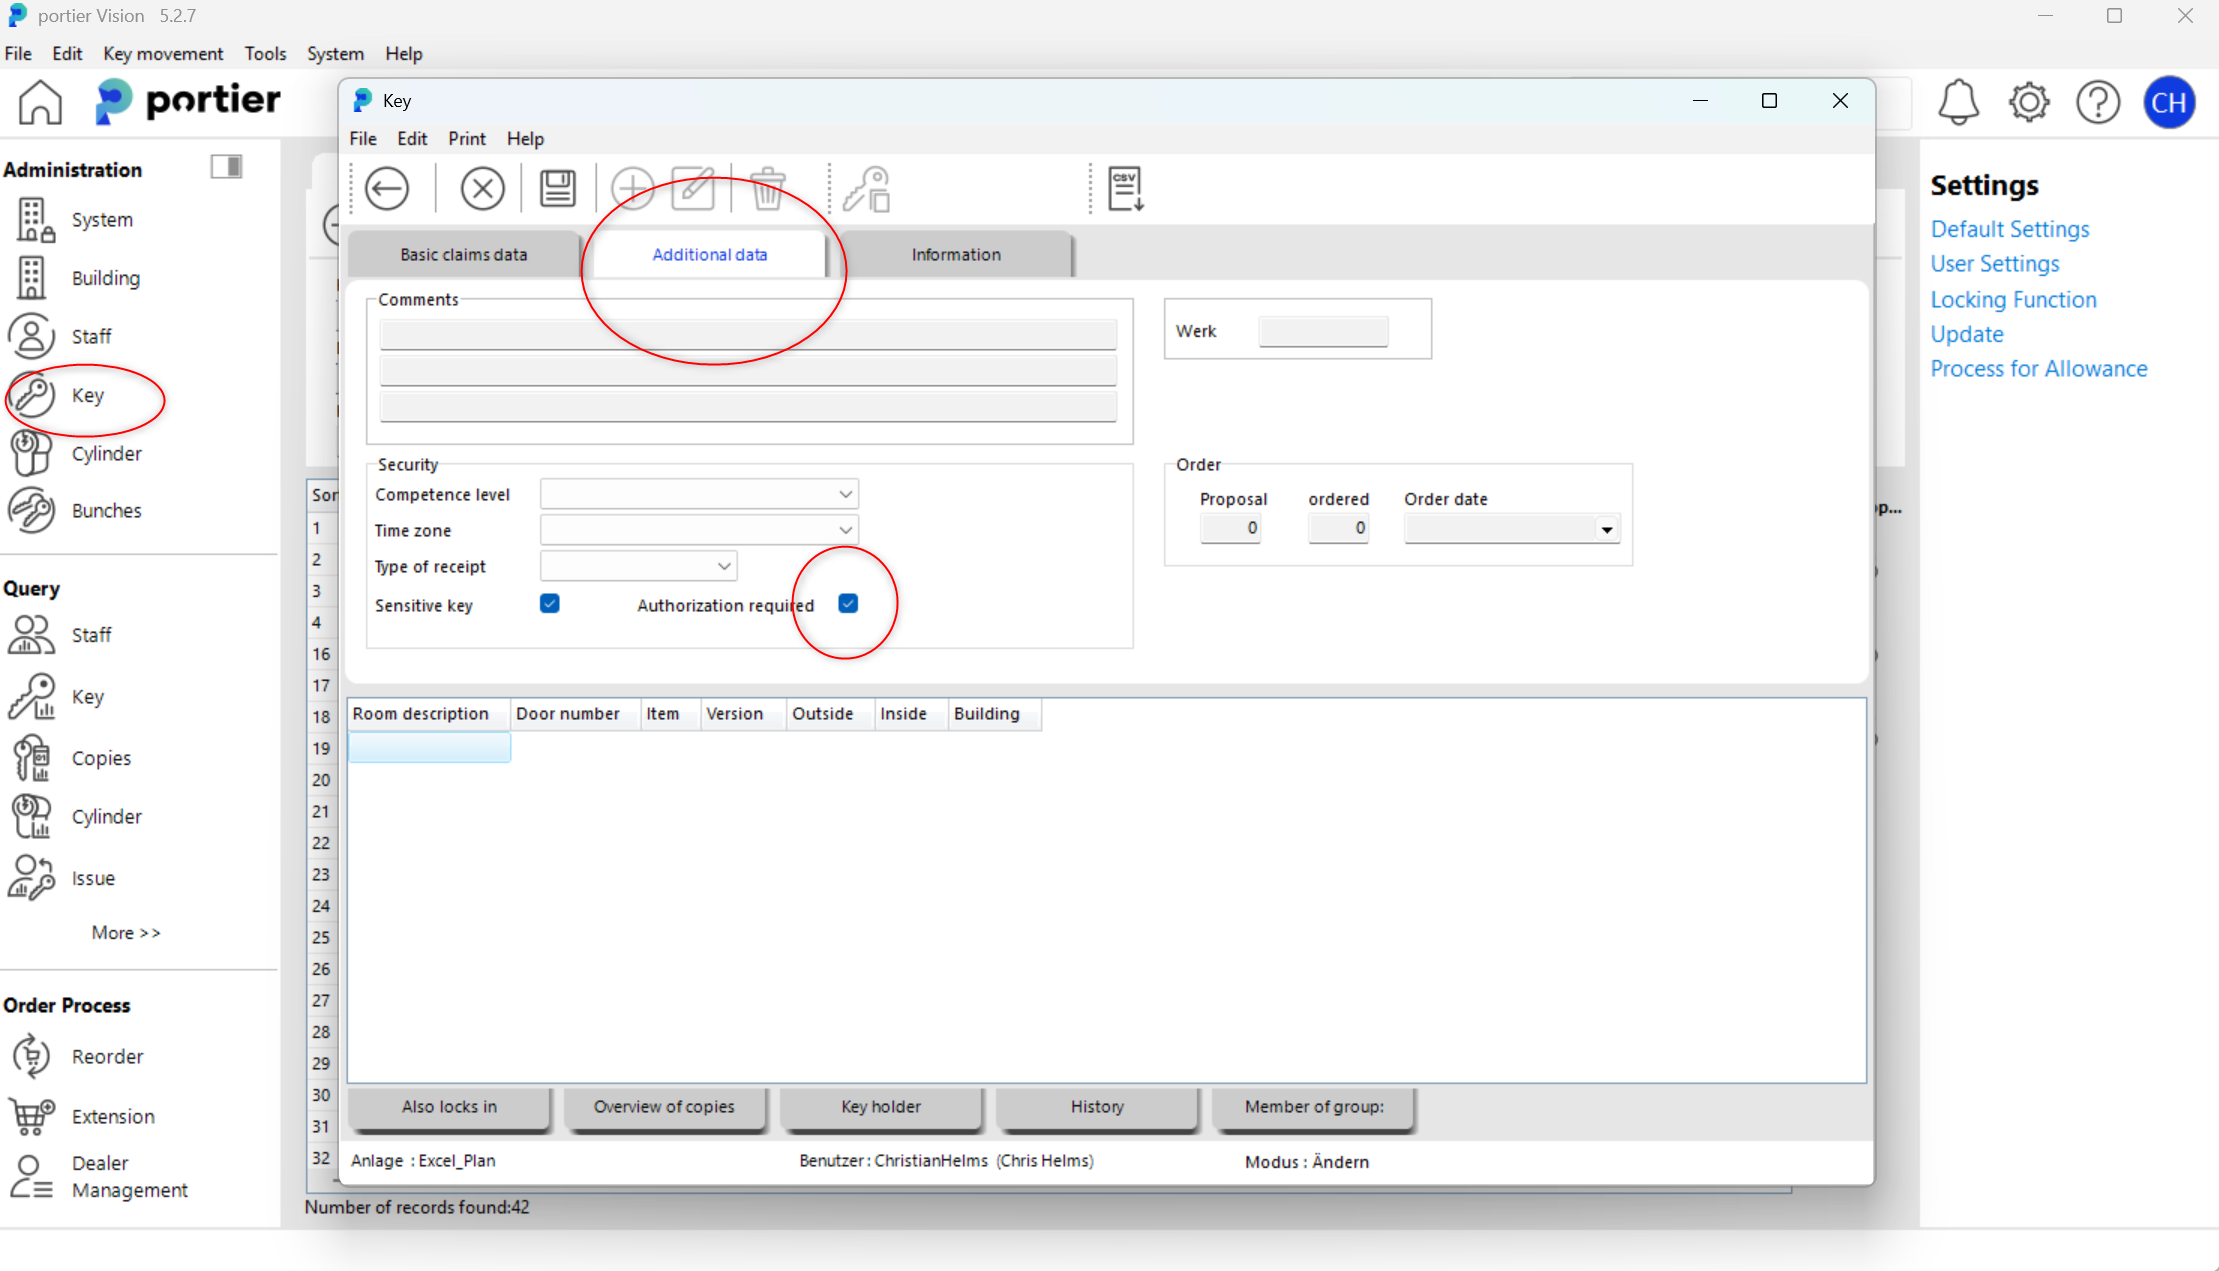Click the first Comments input line
This screenshot has height=1271, width=2219.
pyautogui.click(x=747, y=334)
